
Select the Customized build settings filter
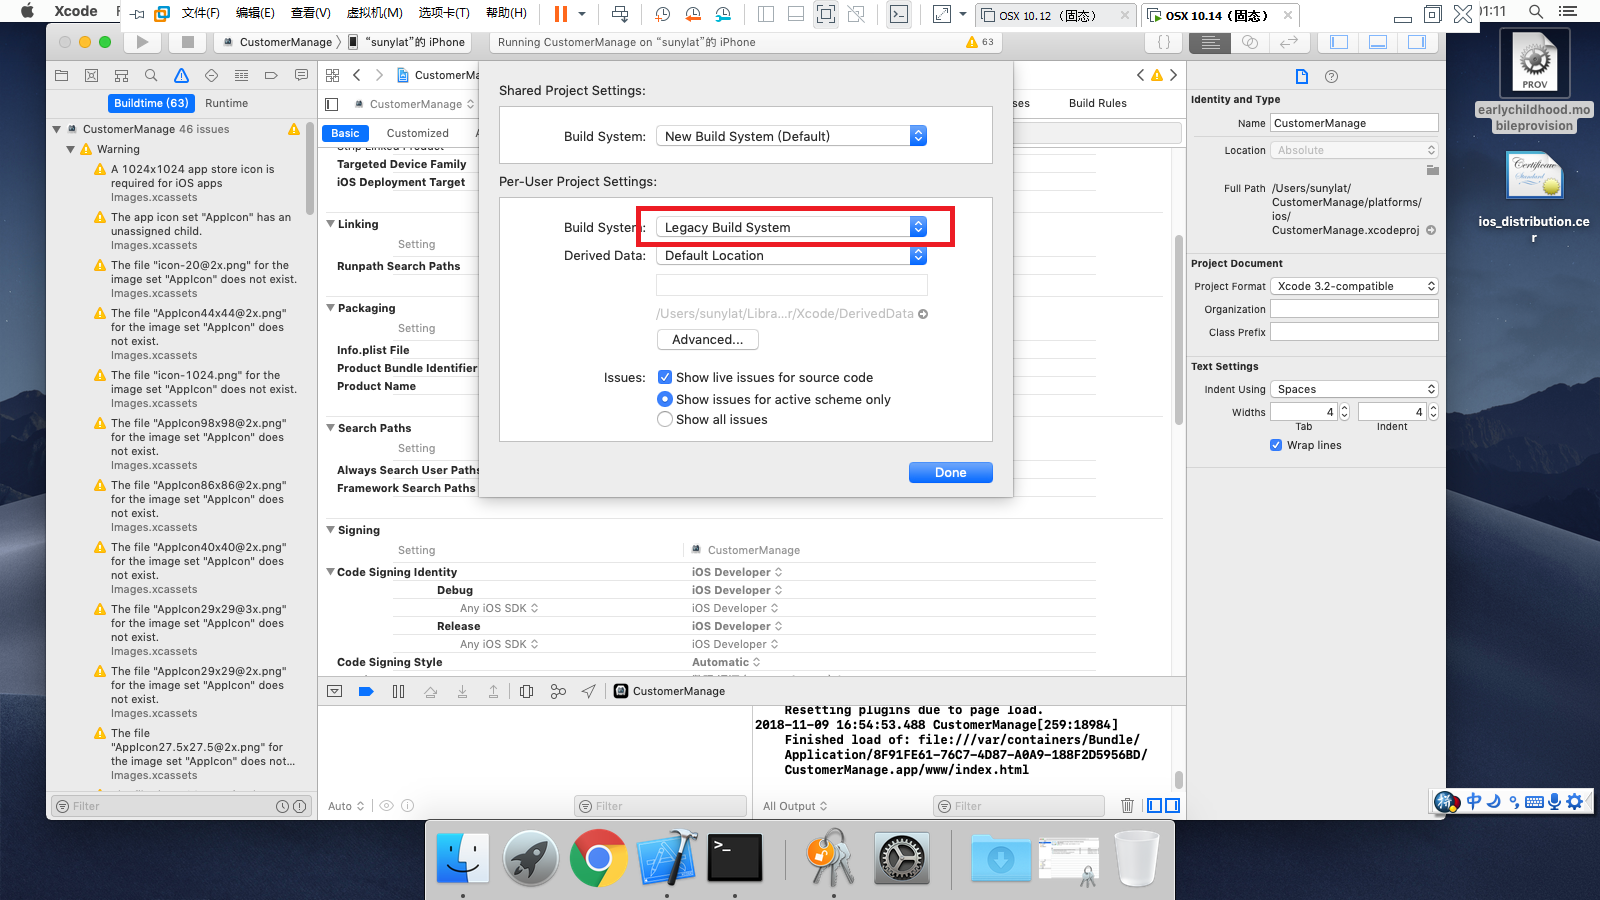click(418, 133)
